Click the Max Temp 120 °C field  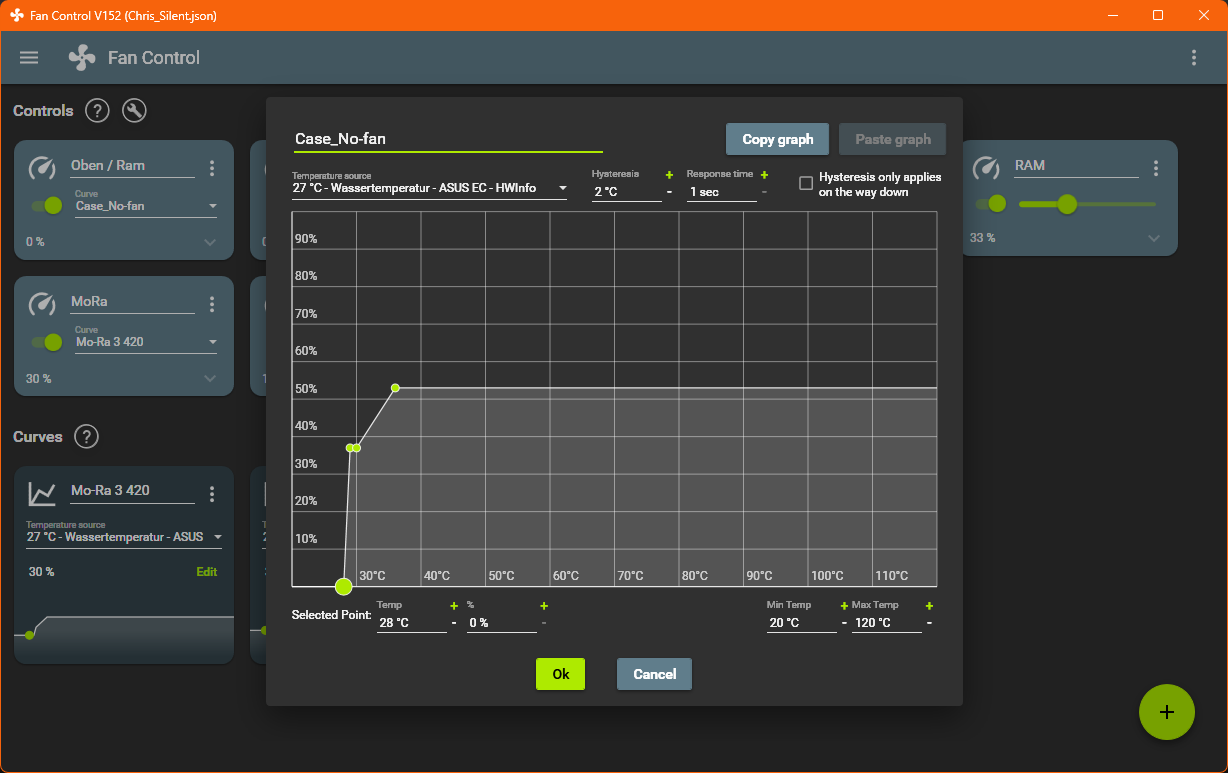tap(887, 623)
